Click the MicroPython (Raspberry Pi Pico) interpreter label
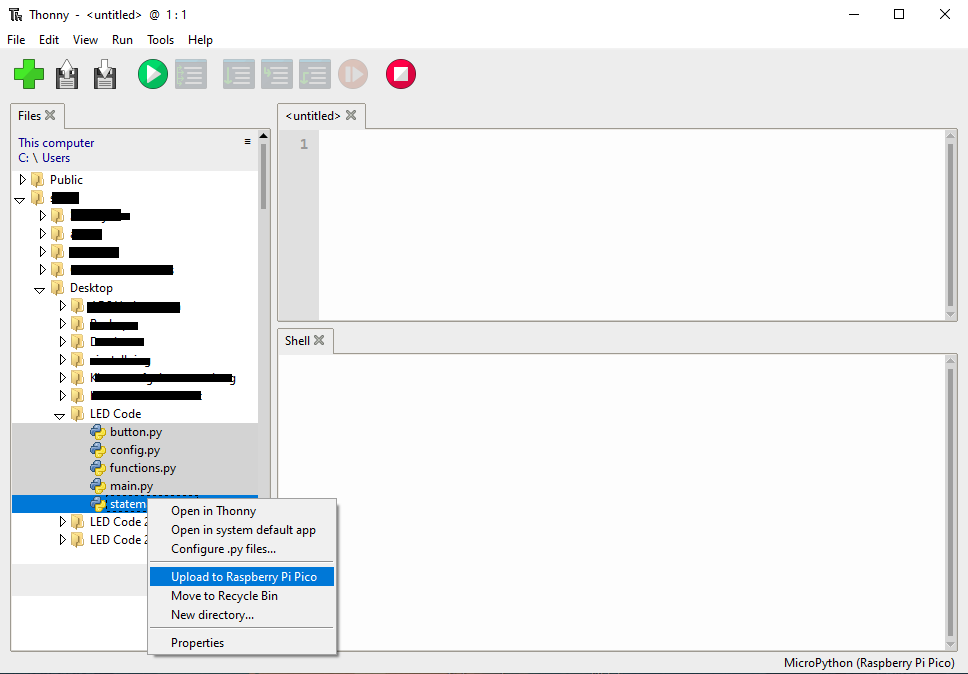 (x=870, y=663)
